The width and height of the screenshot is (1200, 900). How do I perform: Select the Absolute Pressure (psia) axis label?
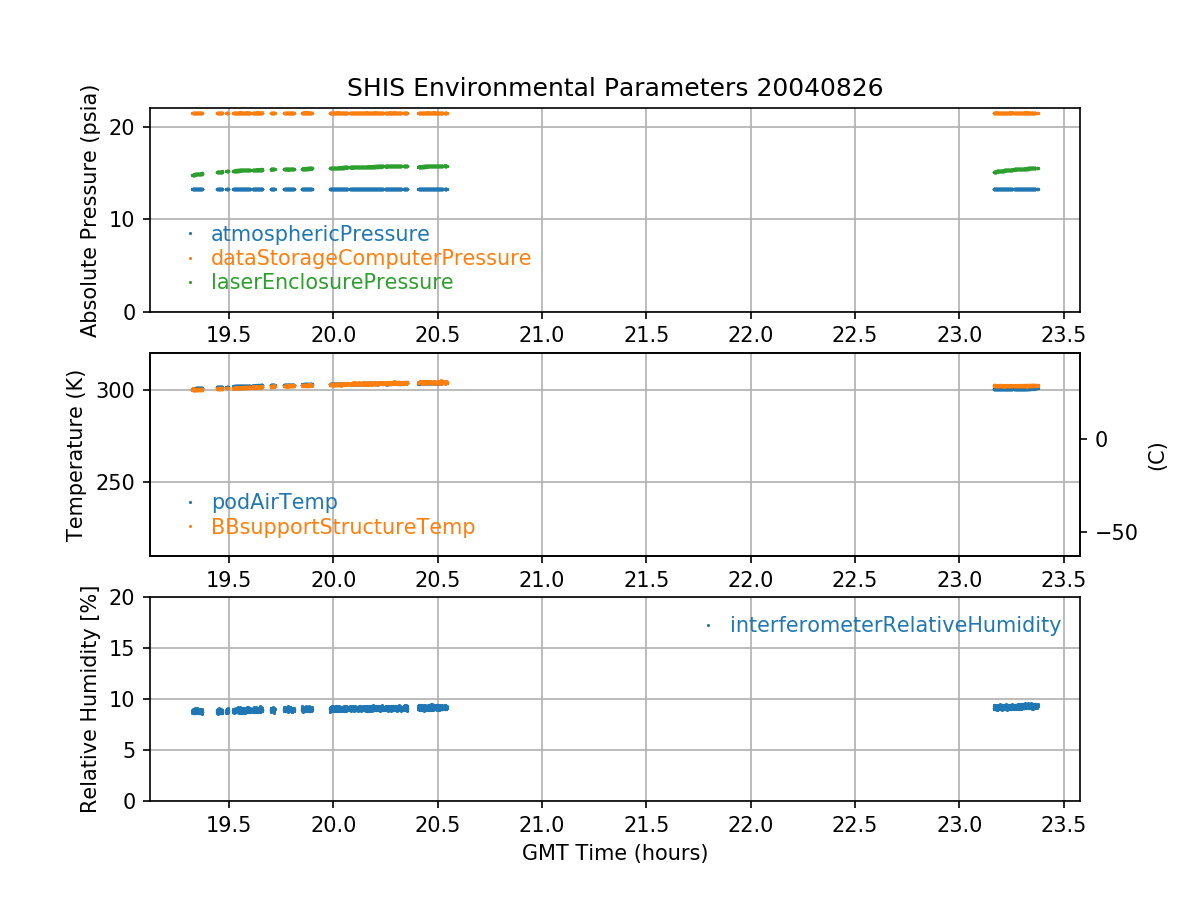coord(90,210)
